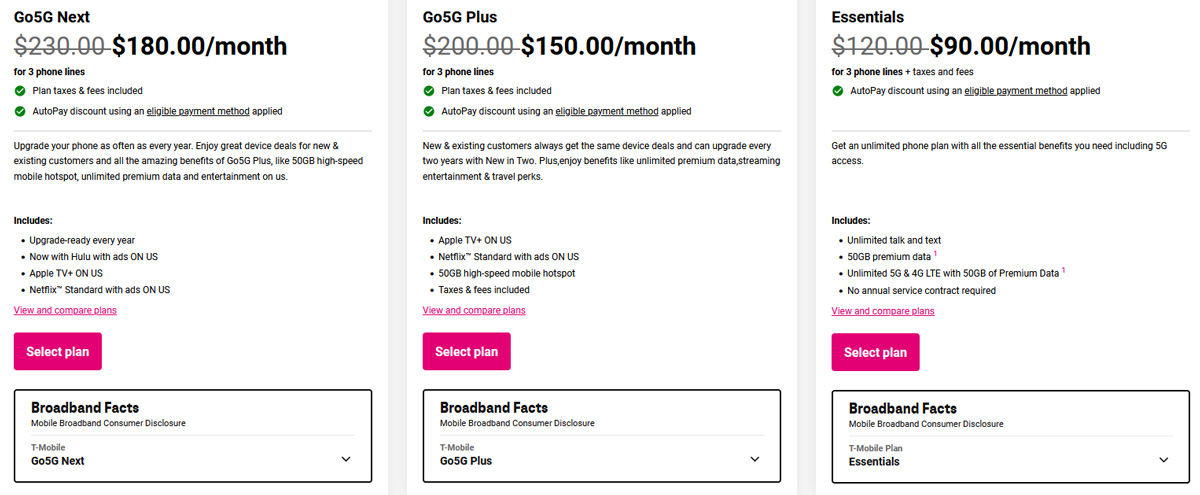Select the Go5G Plus plan
The image size is (1200, 495).
pyautogui.click(x=467, y=352)
